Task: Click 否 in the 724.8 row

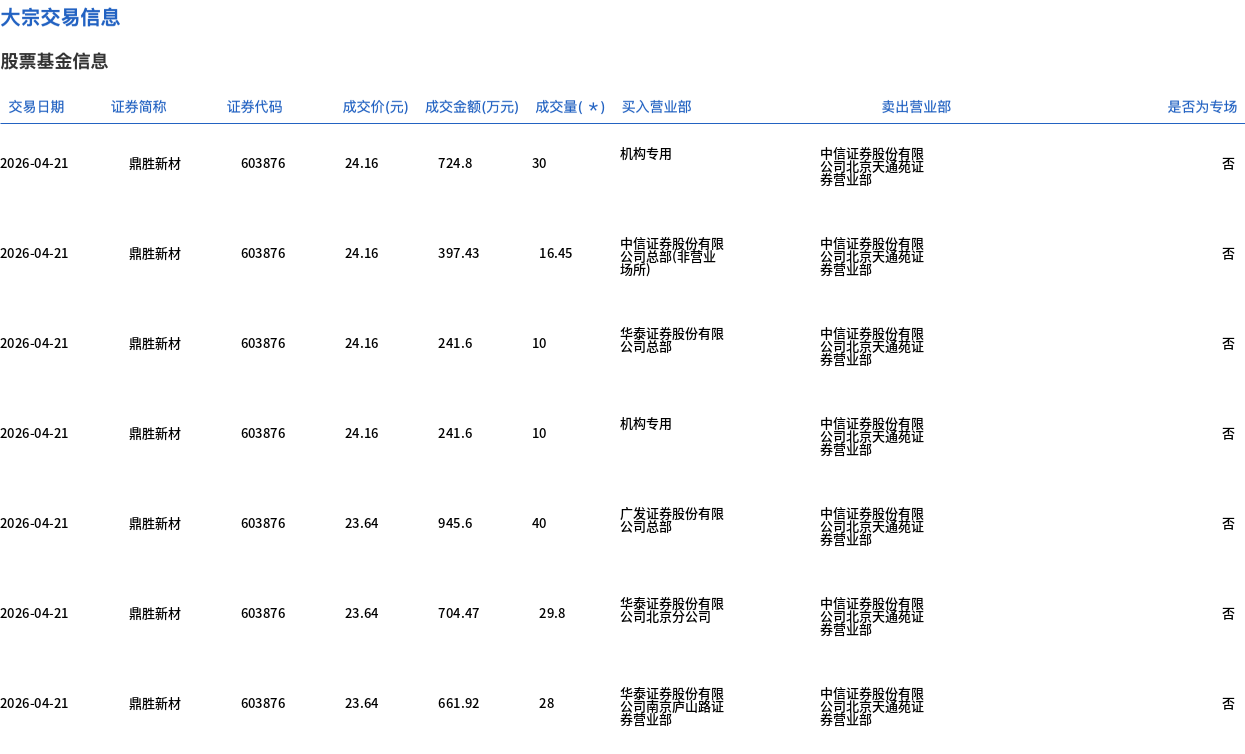Action: point(1228,164)
